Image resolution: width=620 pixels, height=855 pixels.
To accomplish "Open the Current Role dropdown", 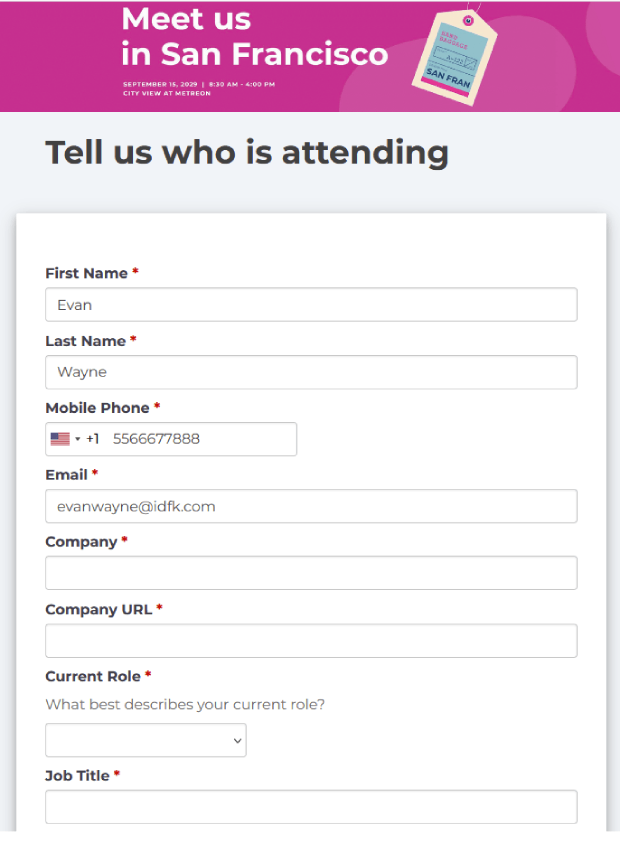I will [146, 740].
